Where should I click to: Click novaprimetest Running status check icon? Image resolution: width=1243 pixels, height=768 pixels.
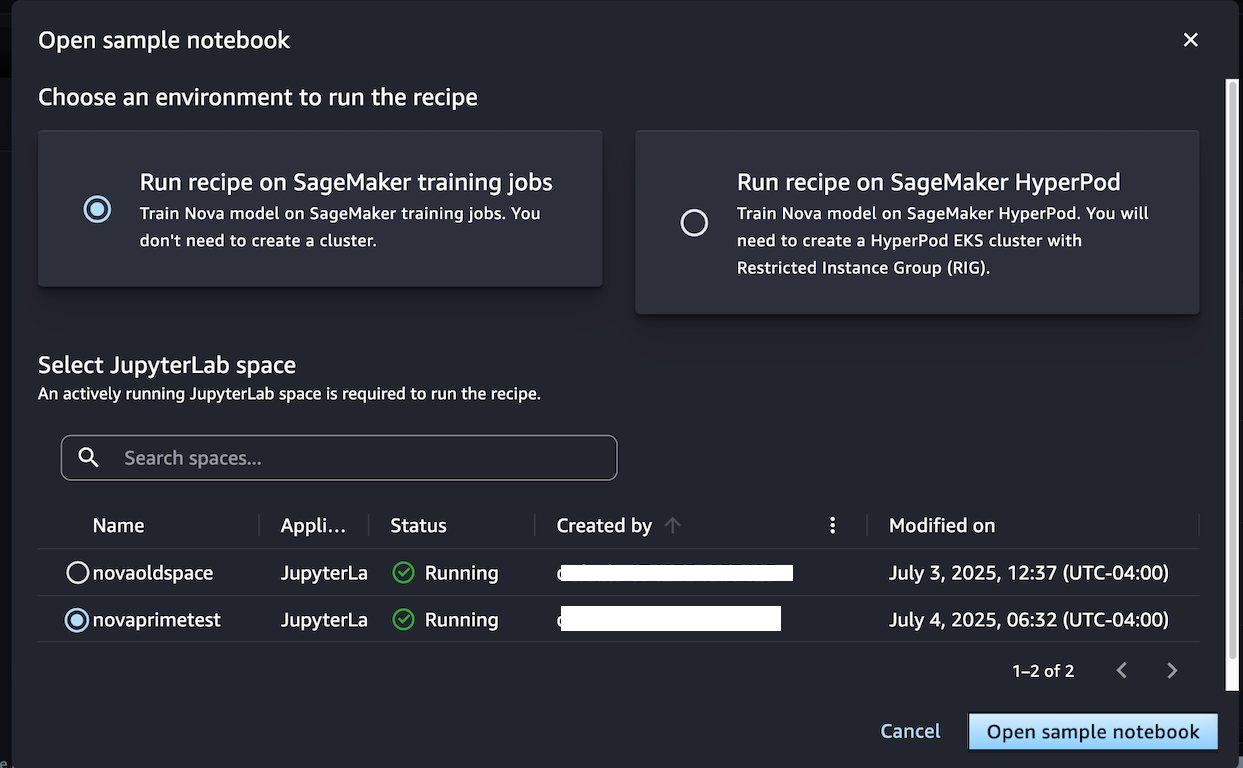click(x=403, y=620)
